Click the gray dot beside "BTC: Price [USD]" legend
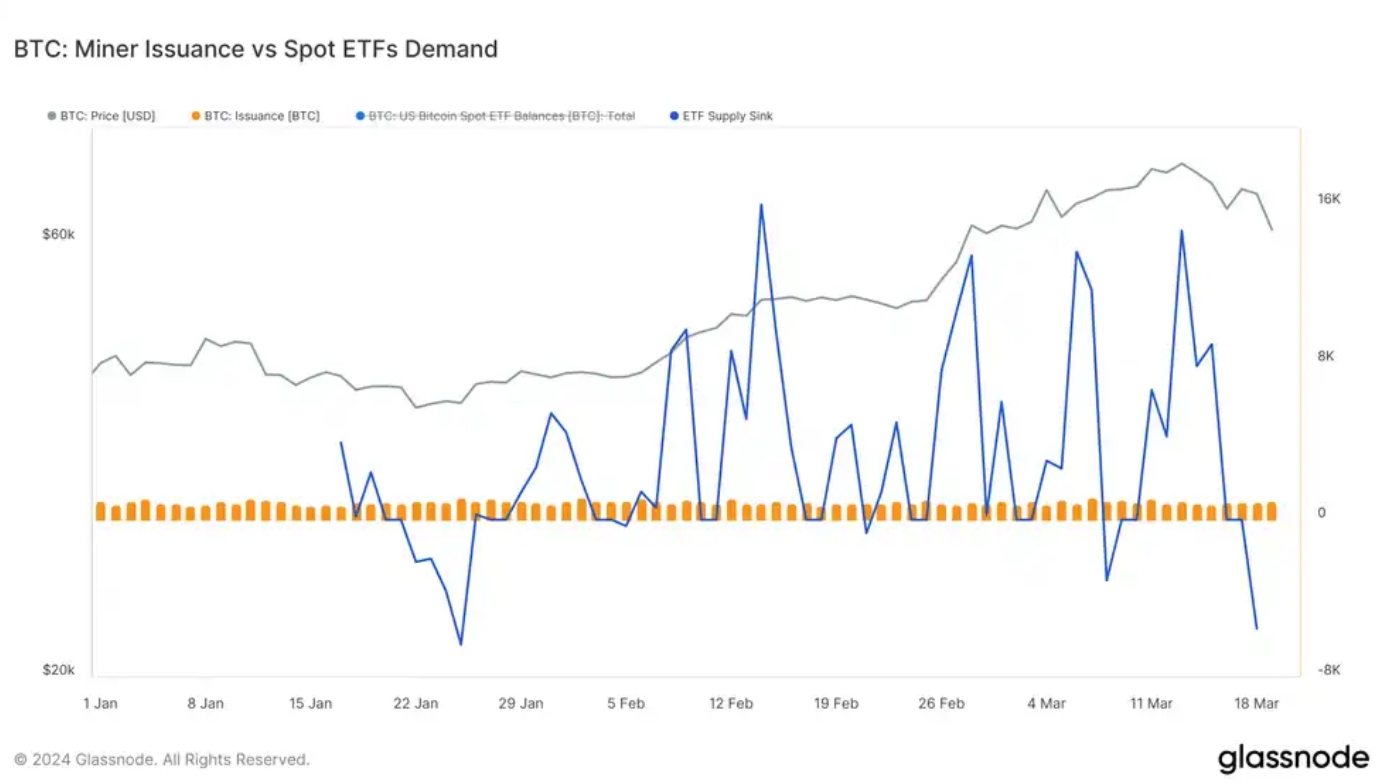Screen dimensions: 1377x784 click(x=51, y=115)
